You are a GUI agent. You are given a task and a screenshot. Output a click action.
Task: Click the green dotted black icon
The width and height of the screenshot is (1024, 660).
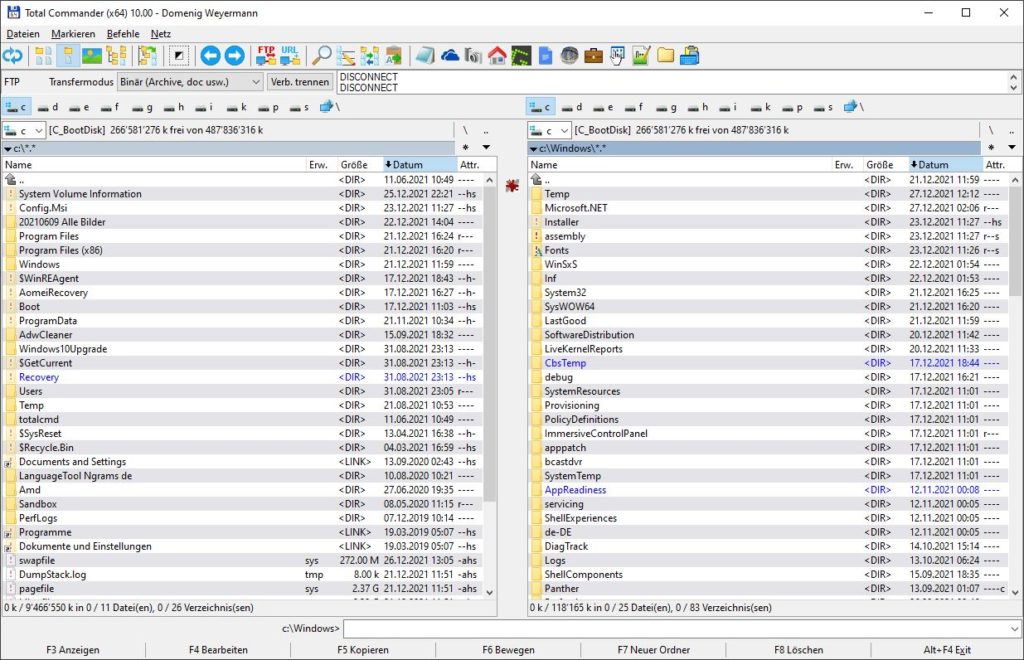point(521,56)
